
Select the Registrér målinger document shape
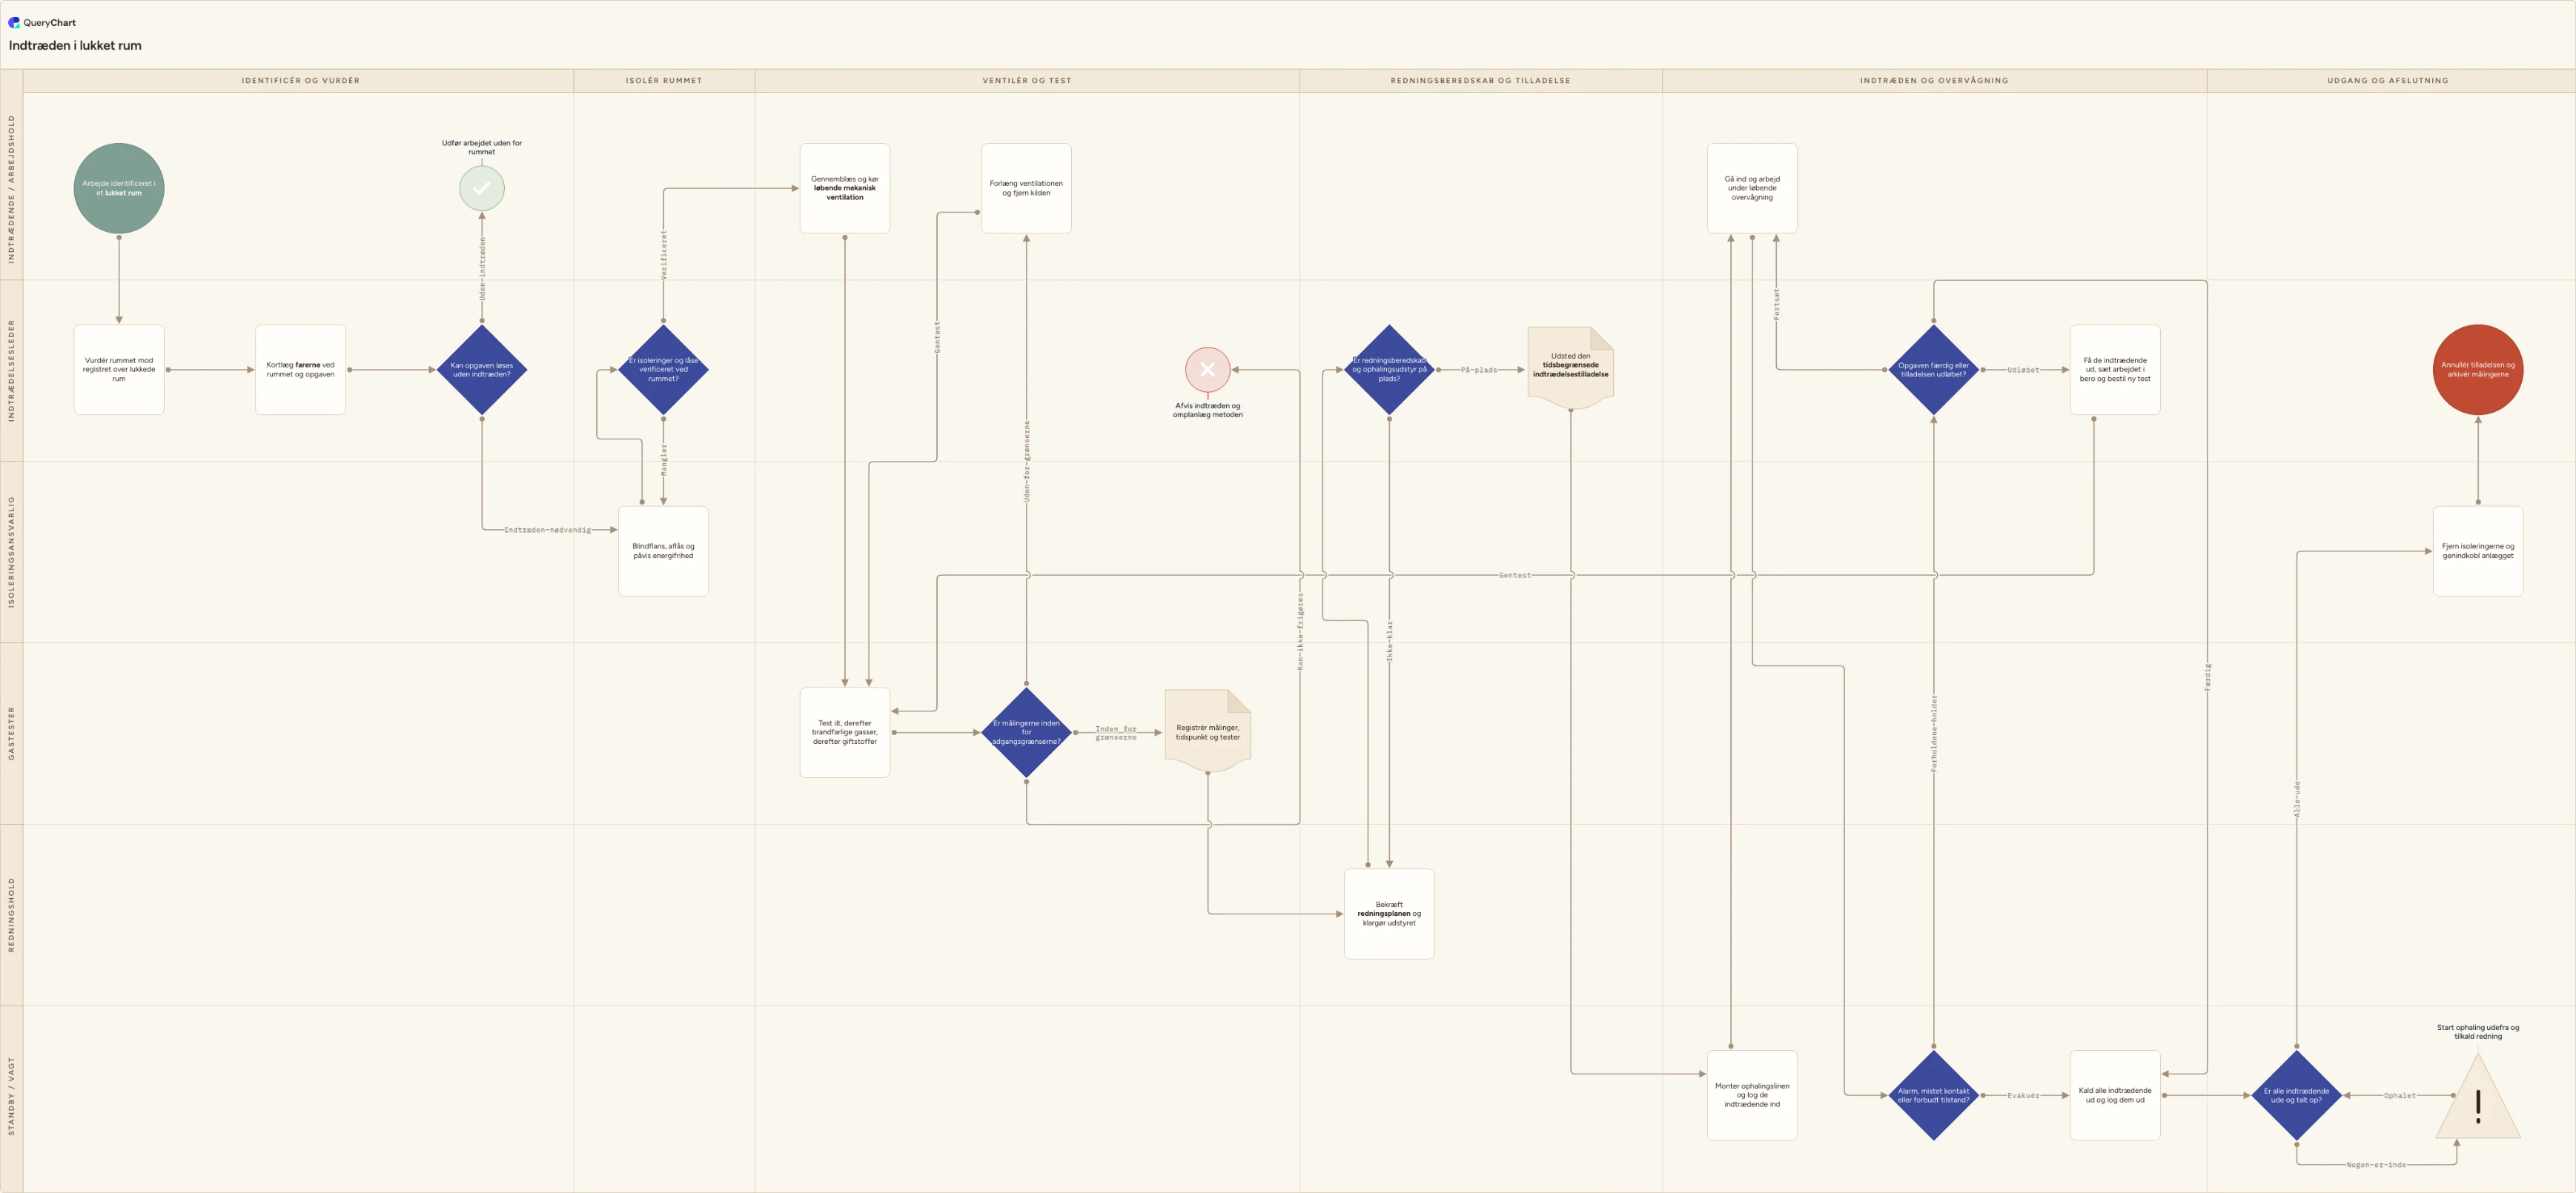pos(1207,731)
